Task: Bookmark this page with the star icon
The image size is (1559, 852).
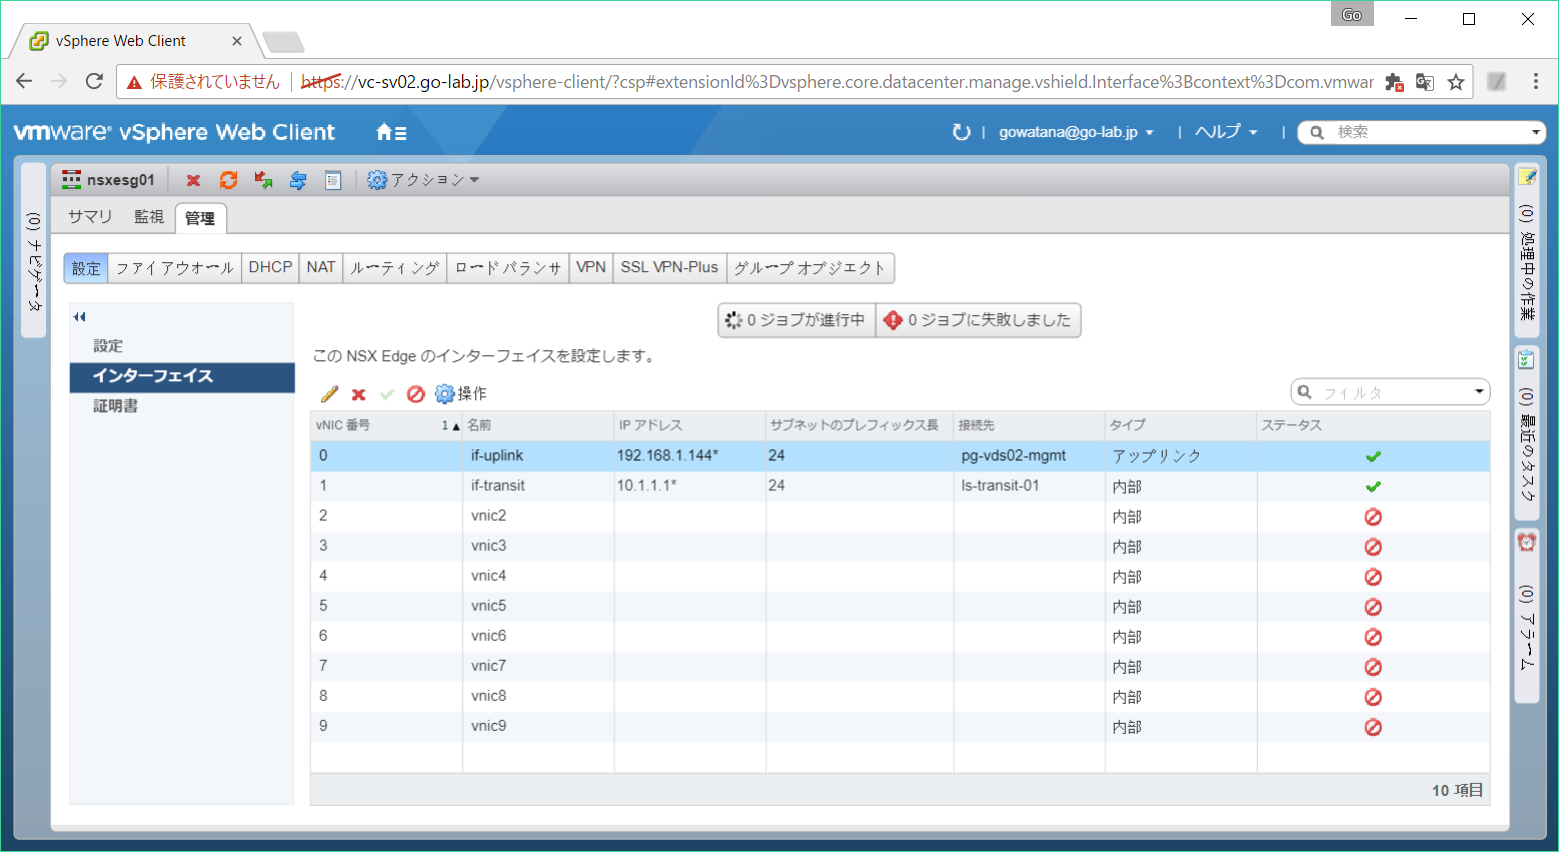Action: point(1456,82)
